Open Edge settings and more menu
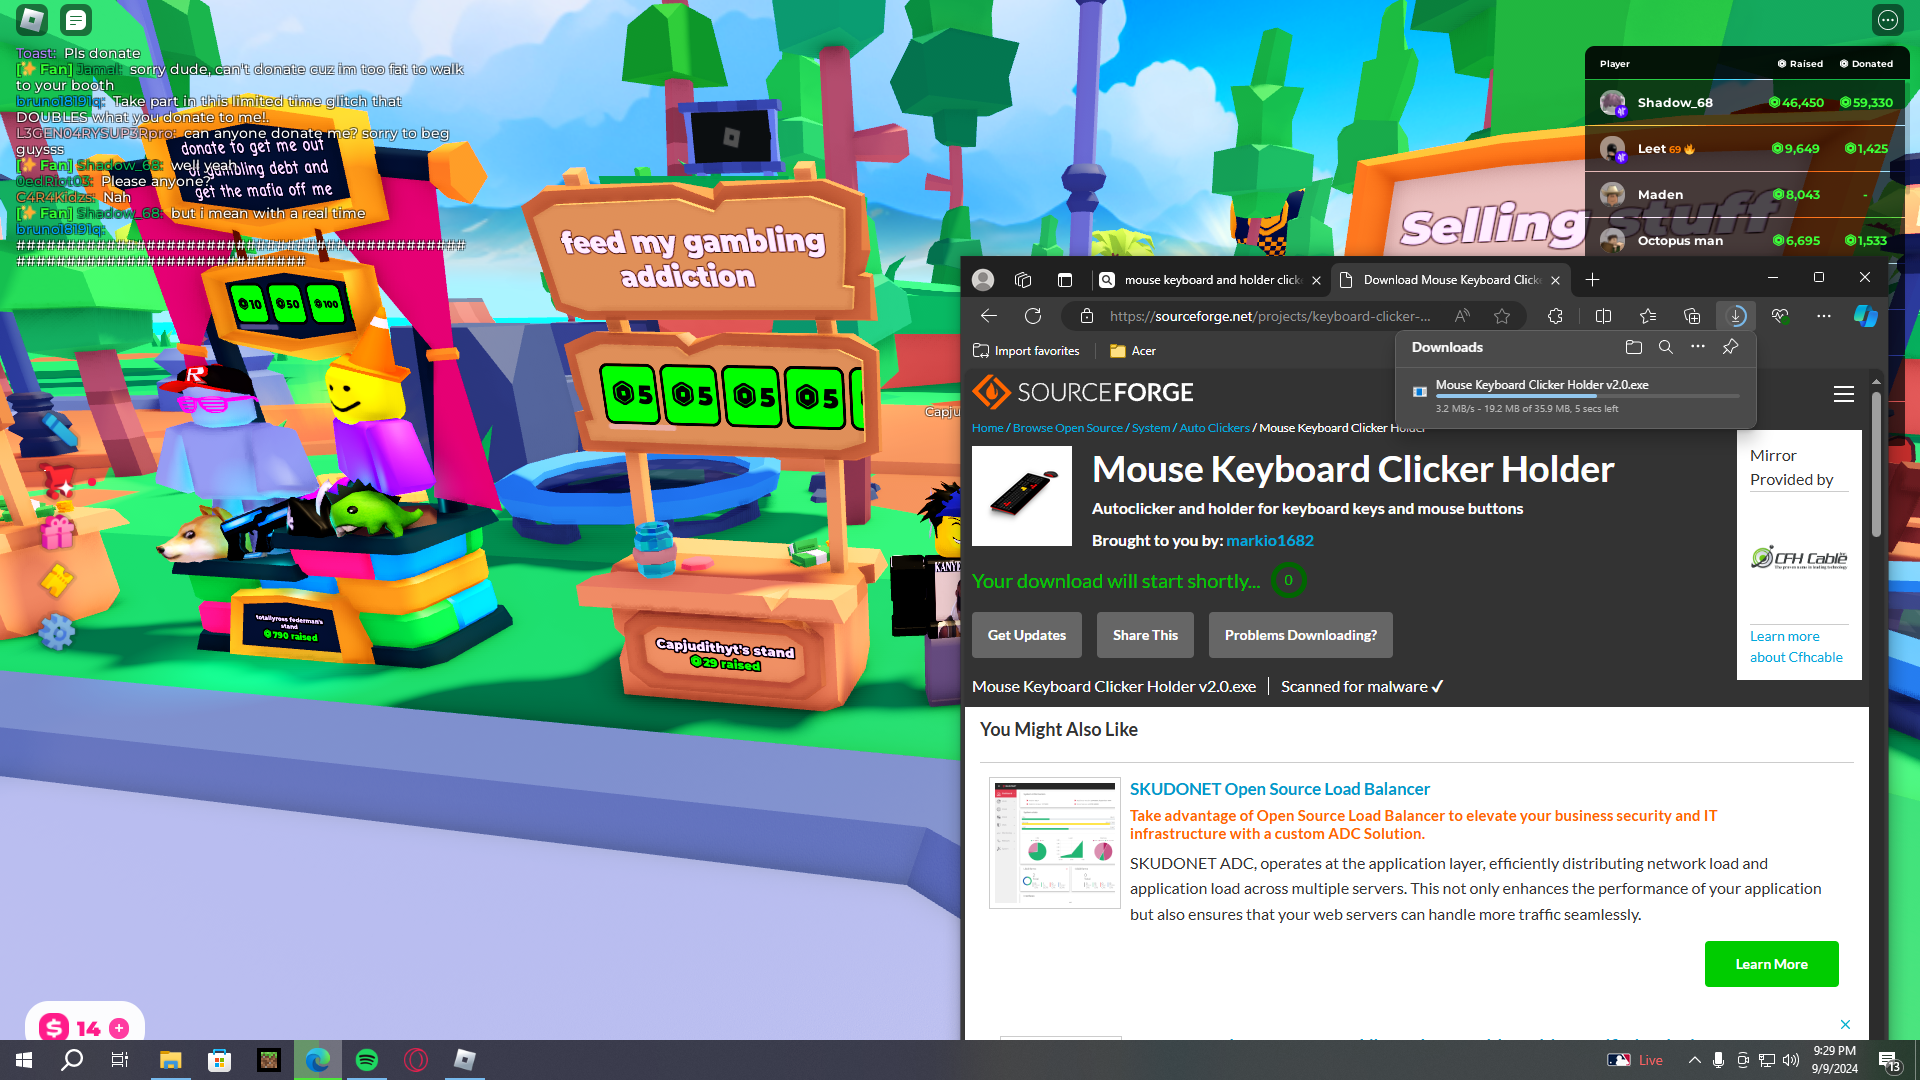1920x1080 pixels. tap(1823, 316)
